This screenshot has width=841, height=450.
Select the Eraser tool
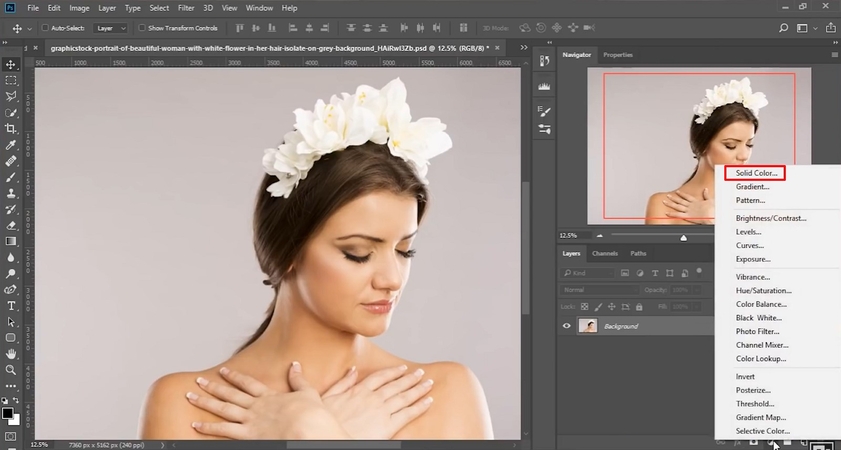click(x=11, y=226)
